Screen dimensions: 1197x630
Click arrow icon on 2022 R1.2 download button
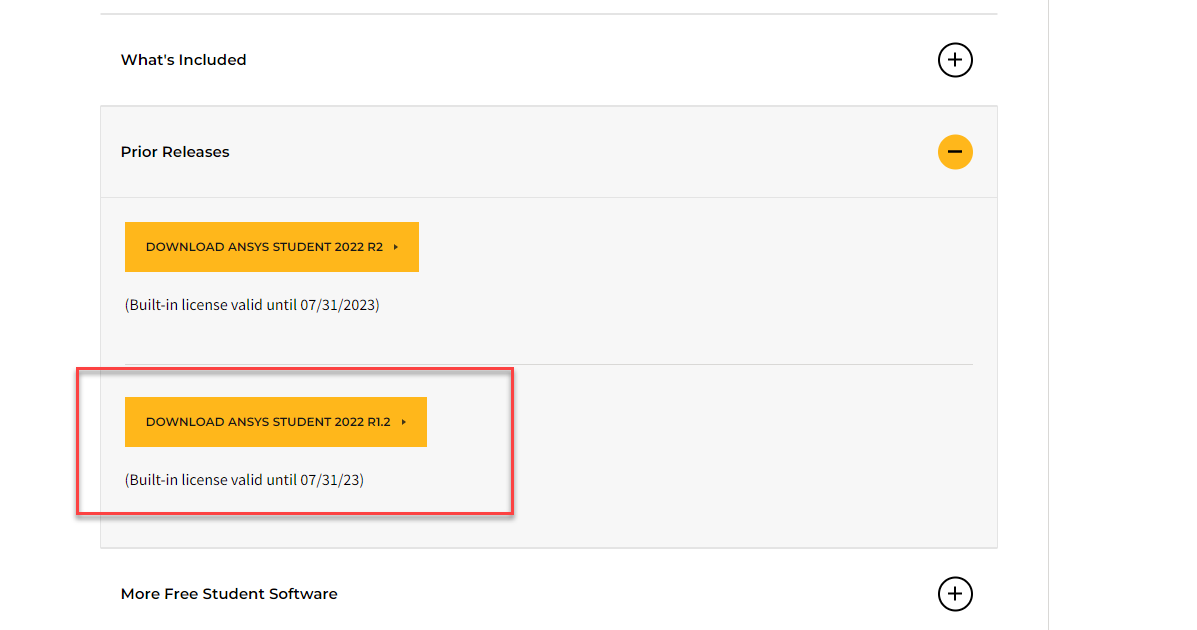[403, 422]
